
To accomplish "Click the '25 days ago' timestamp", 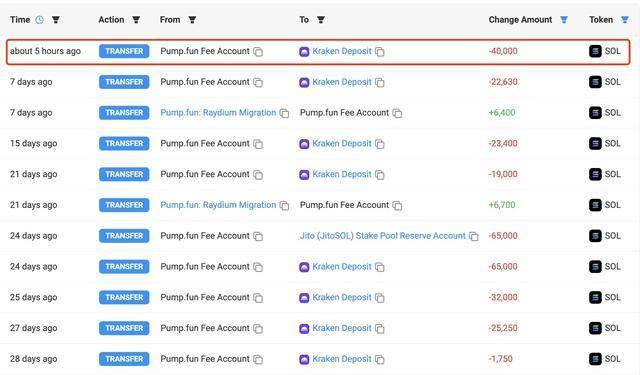I will coord(33,297).
